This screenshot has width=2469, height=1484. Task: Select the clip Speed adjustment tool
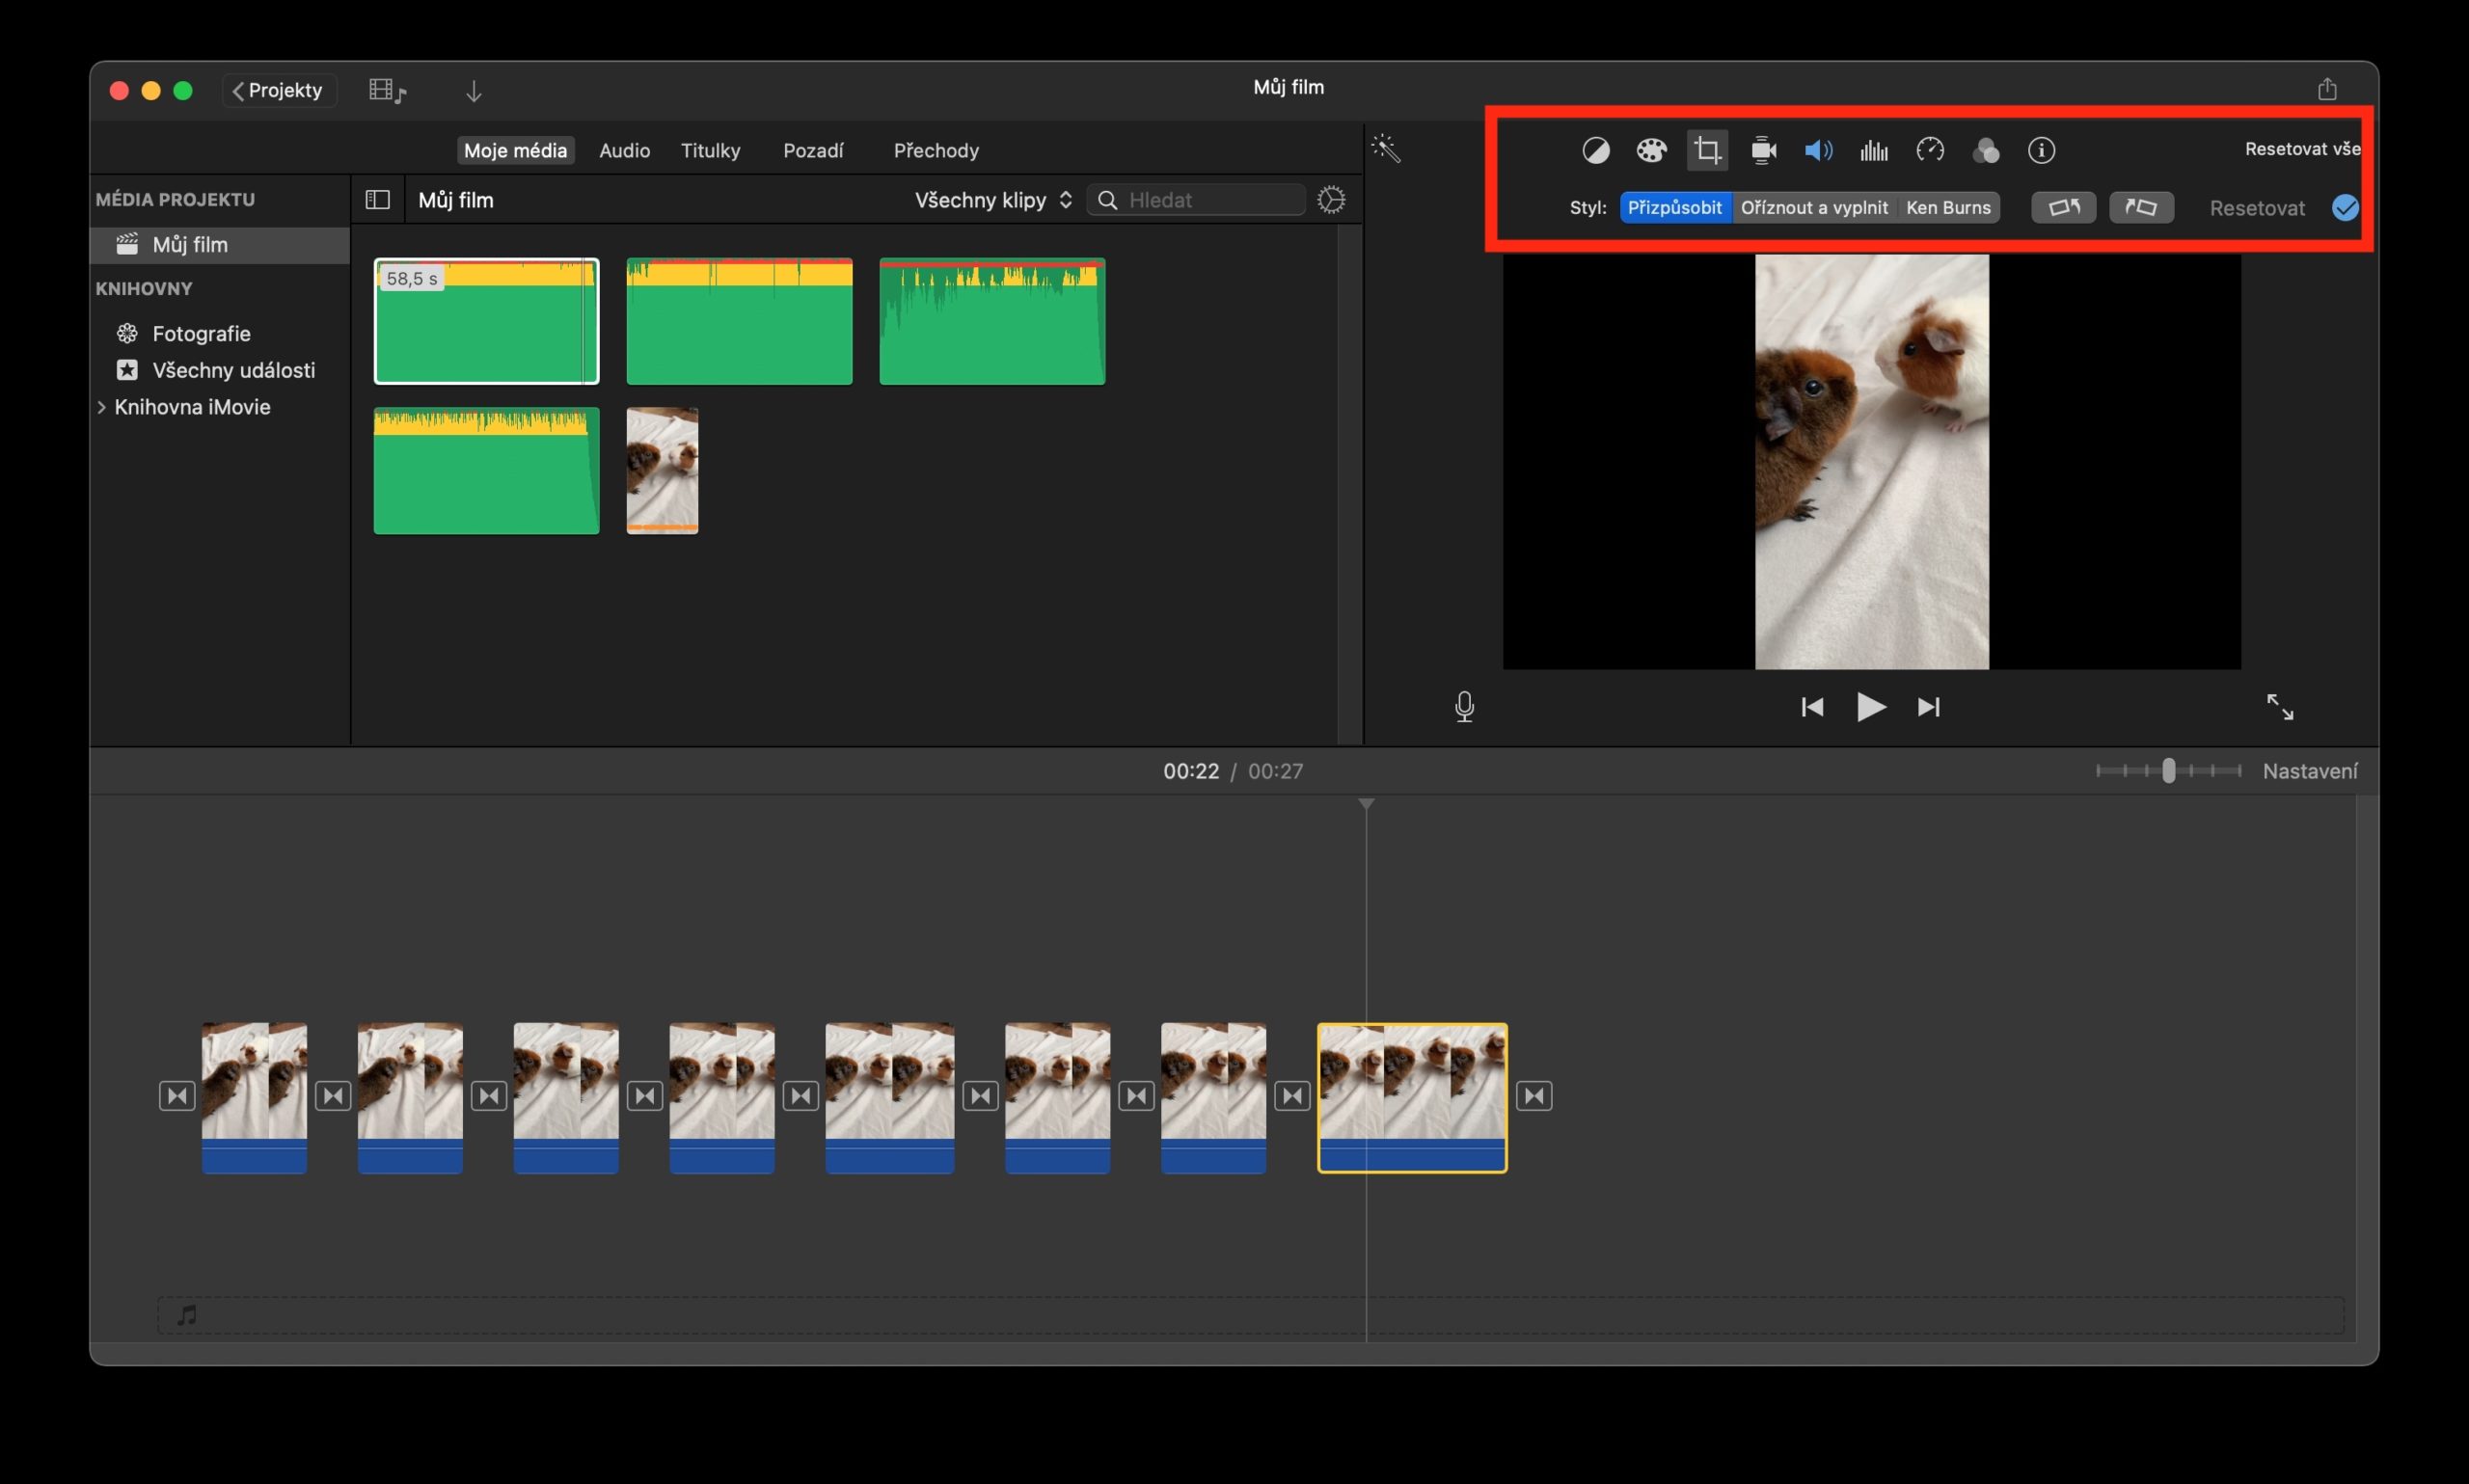1929,150
